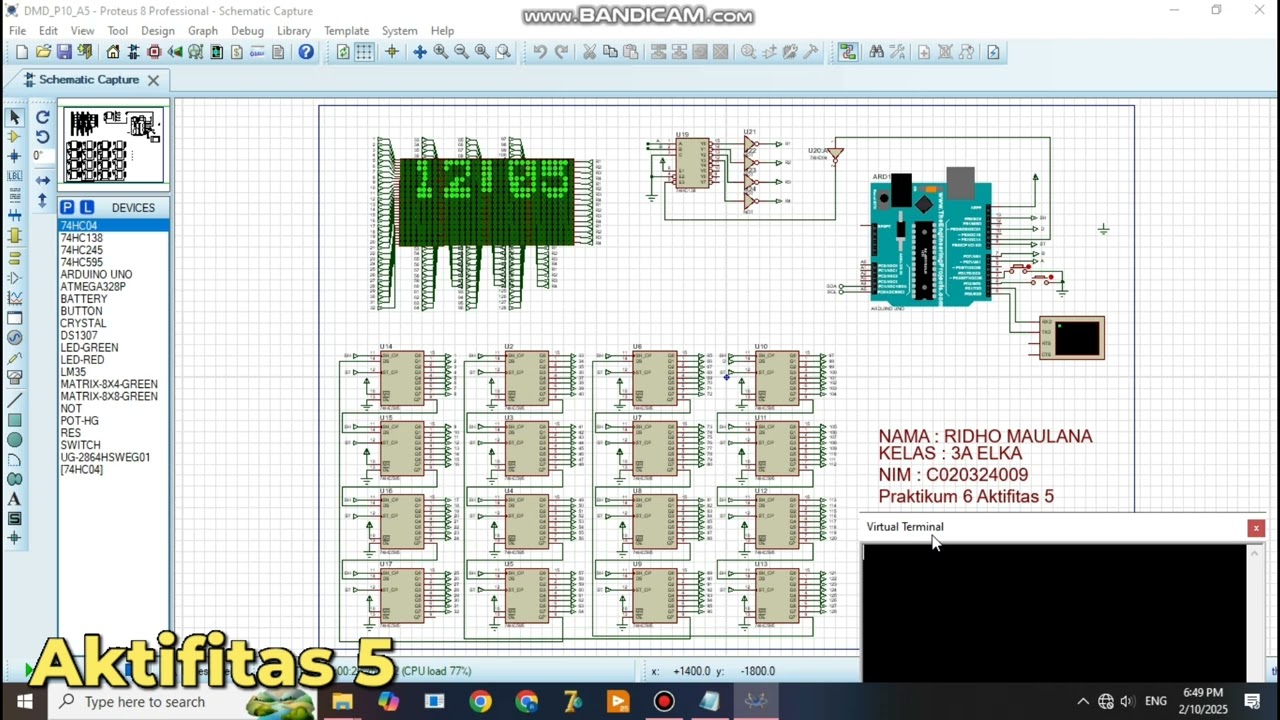Screen dimensions: 1280x720
Task: Click the schematic overview thumbnail
Action: tap(113, 145)
